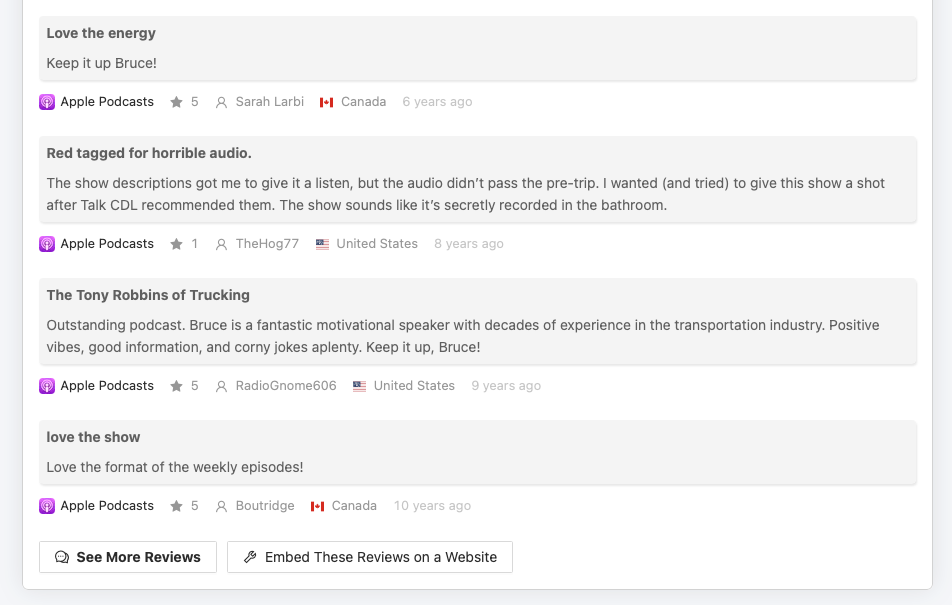Open the "Red tagged for horrible audio." review
Image resolution: width=952 pixels, height=605 pixels.
click(149, 153)
